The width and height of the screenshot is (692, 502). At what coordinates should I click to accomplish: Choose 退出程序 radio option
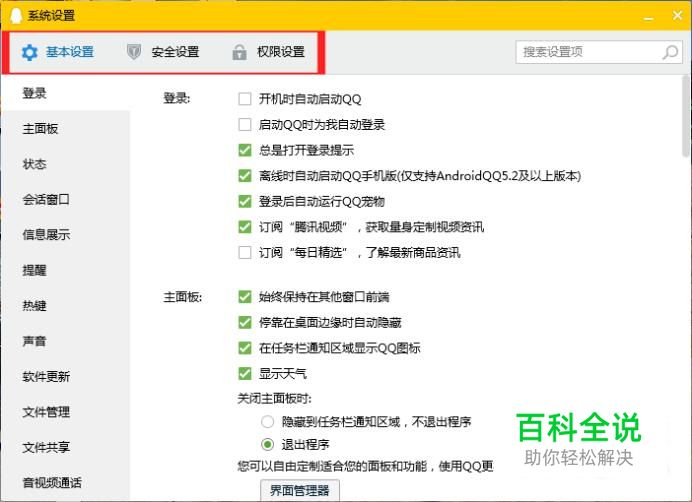pos(267,444)
